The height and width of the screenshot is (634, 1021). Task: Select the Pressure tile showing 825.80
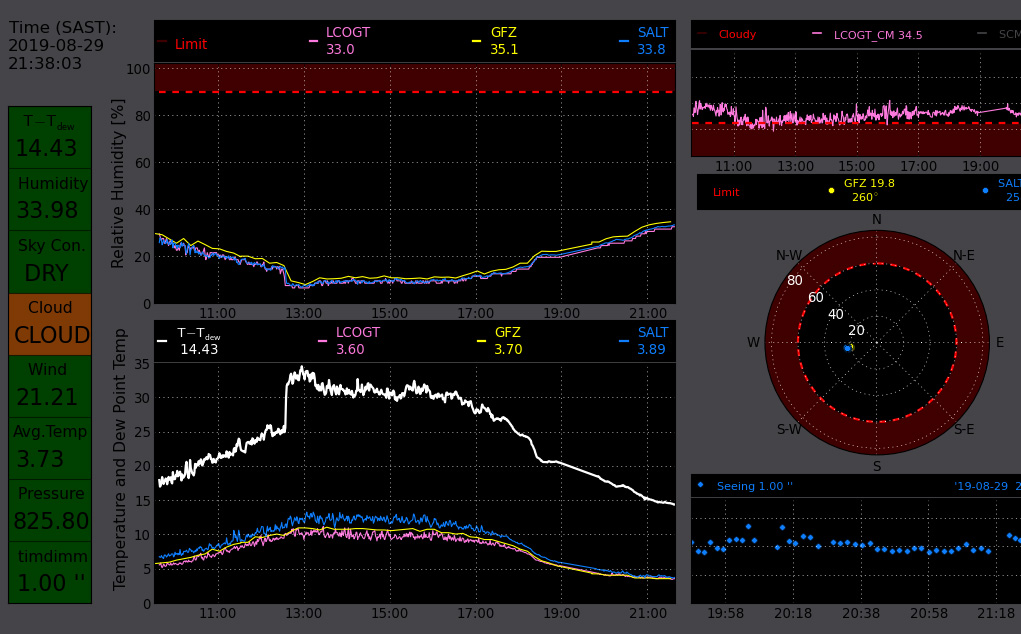pos(50,510)
